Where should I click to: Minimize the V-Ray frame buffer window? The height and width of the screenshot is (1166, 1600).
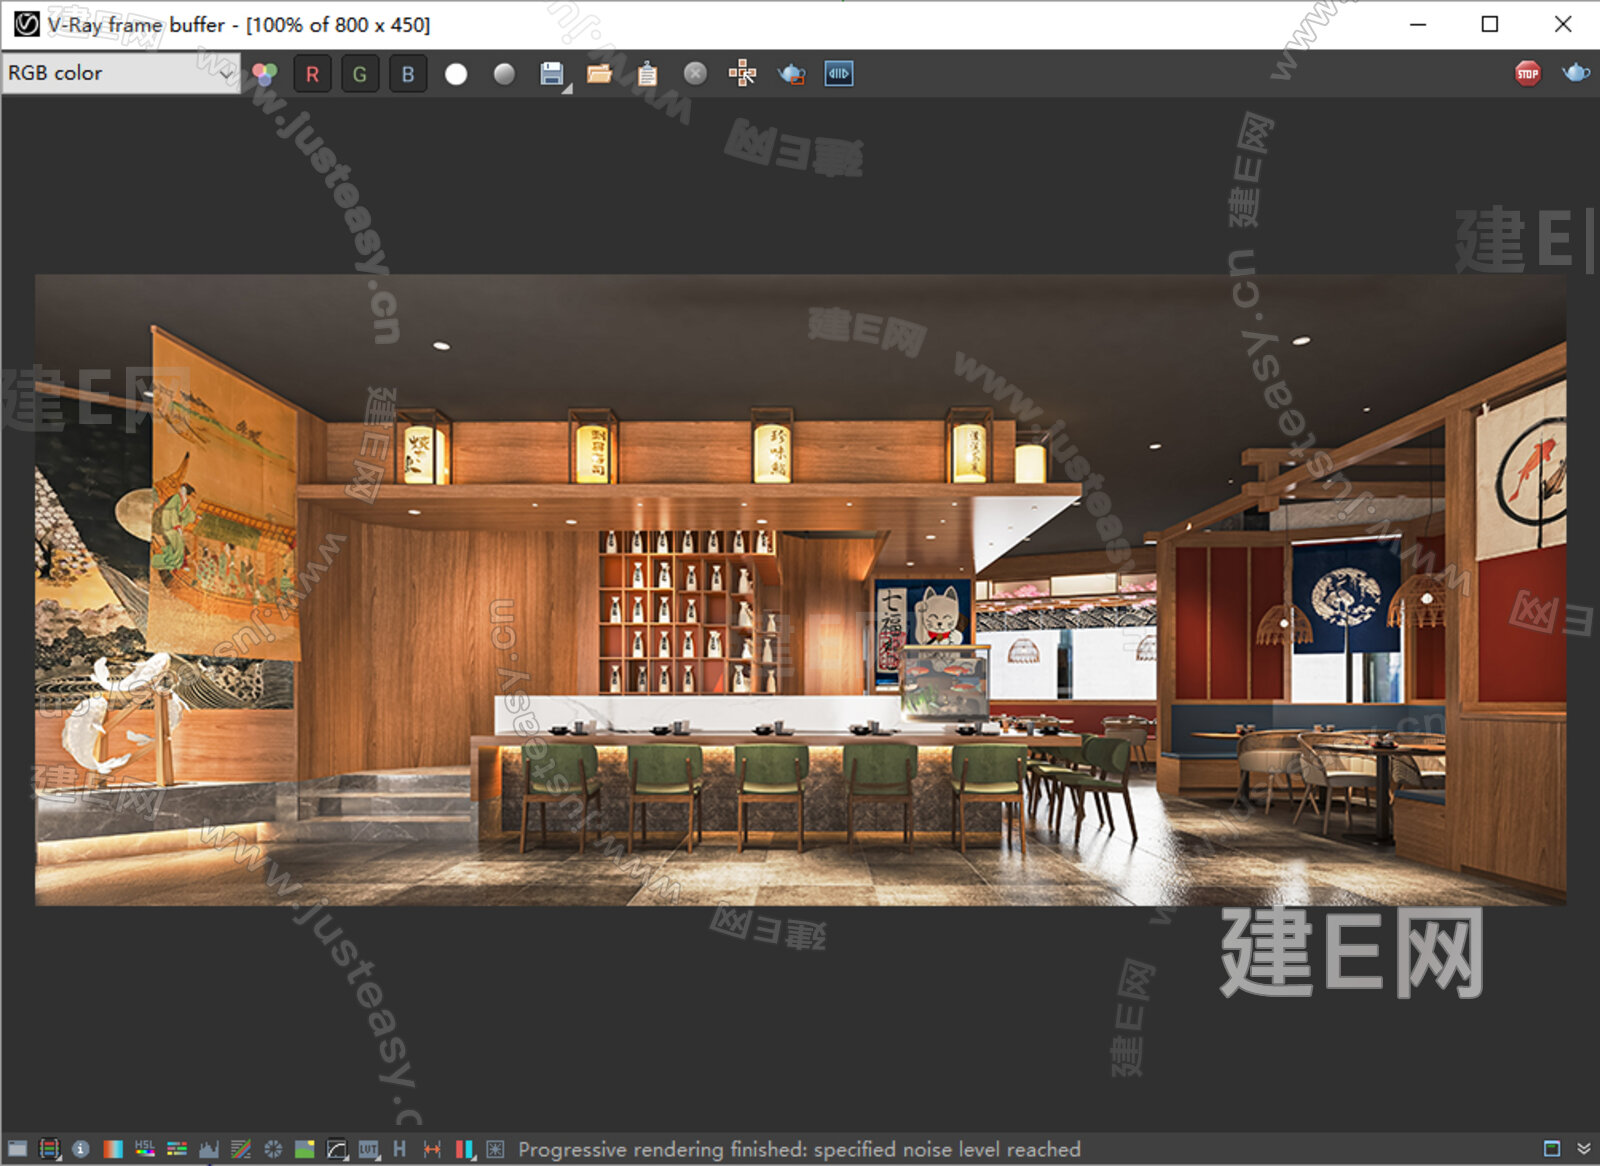[x=1418, y=24]
